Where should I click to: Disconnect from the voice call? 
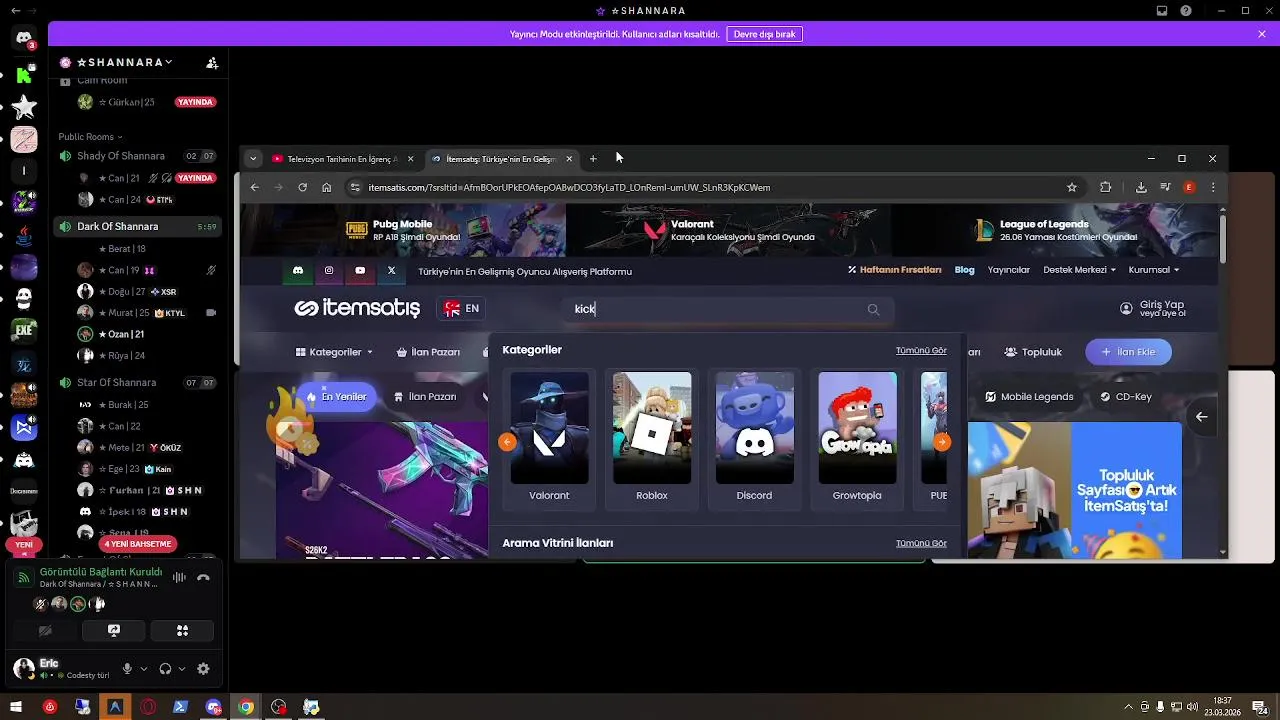click(x=203, y=577)
